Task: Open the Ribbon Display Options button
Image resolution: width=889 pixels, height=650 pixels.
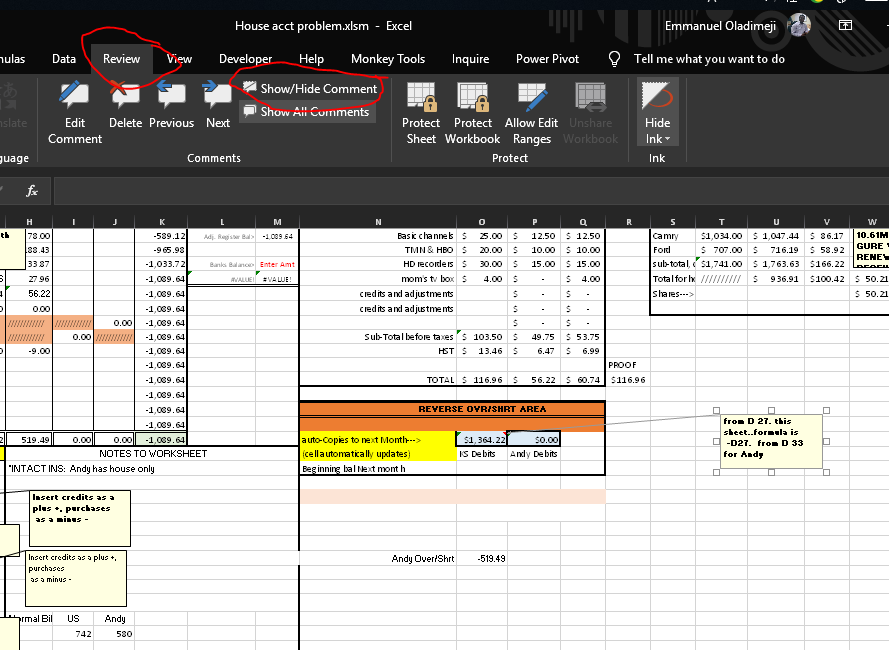Action: (845, 25)
